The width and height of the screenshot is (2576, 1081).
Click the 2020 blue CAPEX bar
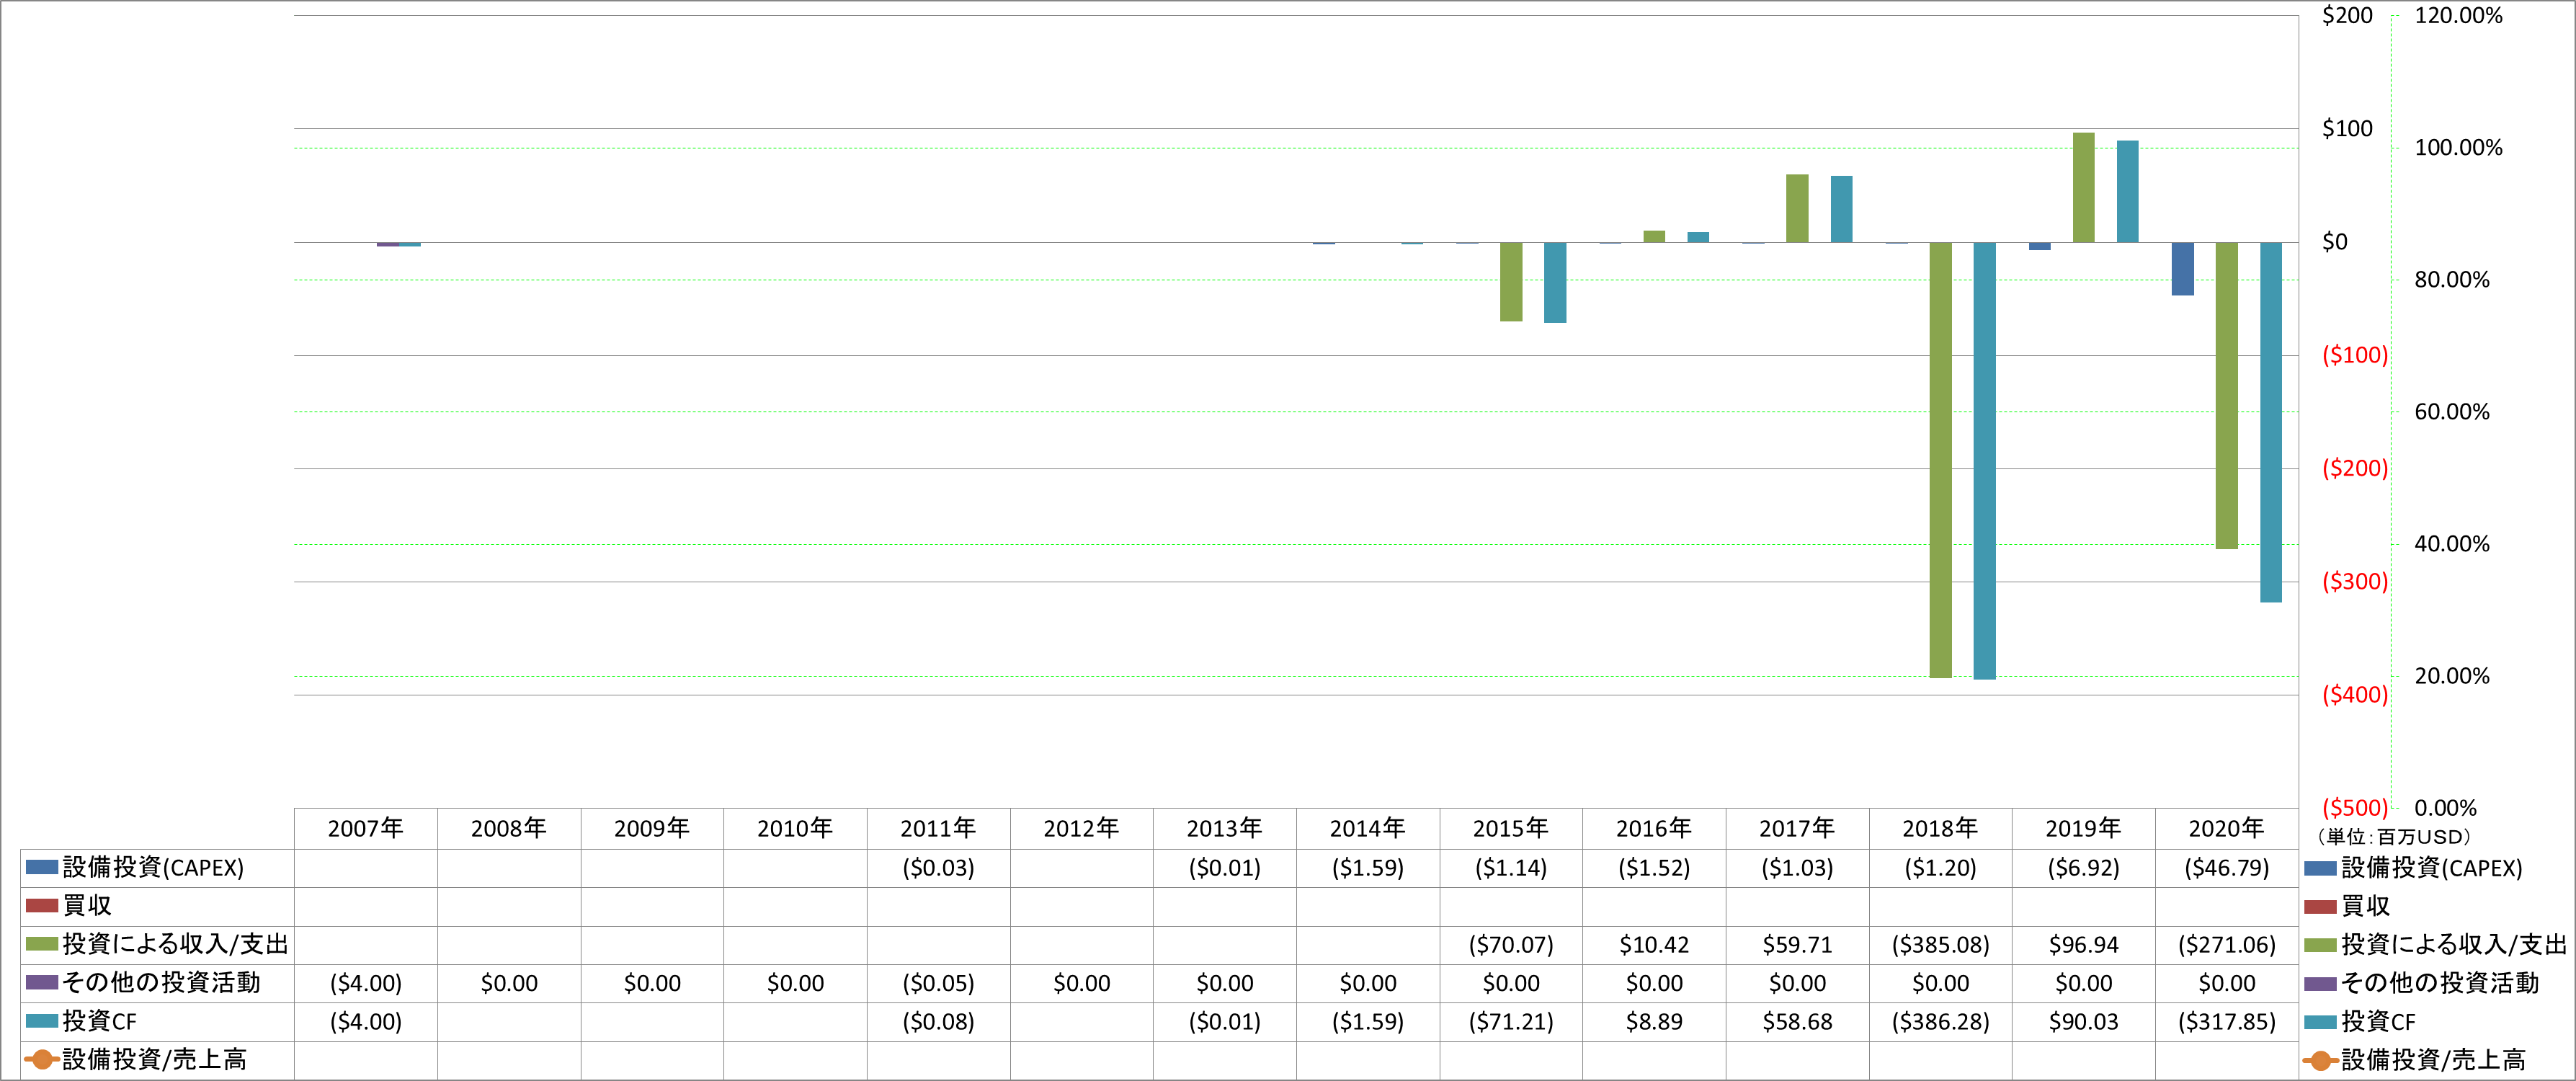click(2183, 269)
